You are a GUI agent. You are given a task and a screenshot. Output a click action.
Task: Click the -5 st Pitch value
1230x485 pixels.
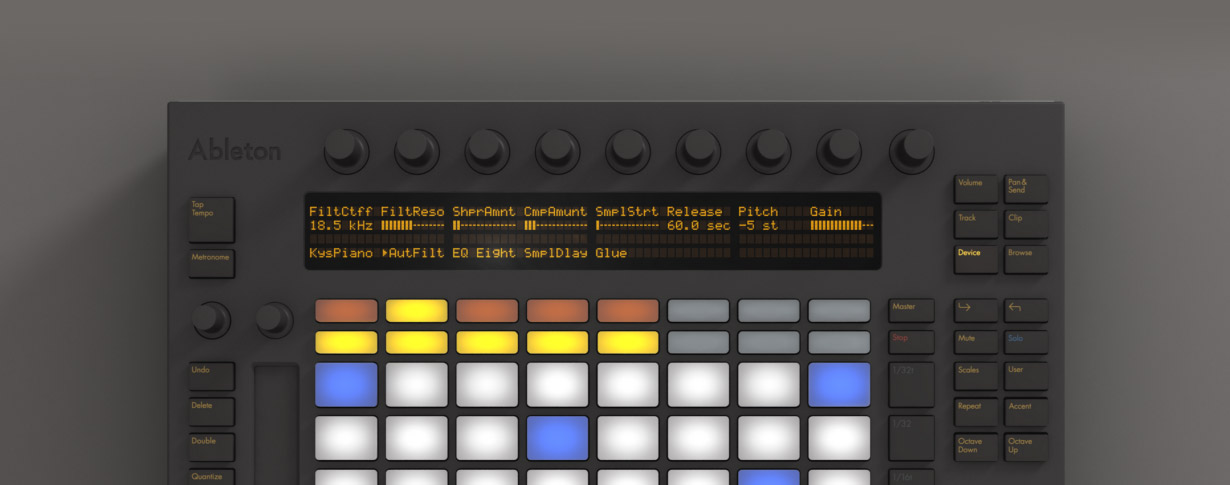(x=758, y=226)
